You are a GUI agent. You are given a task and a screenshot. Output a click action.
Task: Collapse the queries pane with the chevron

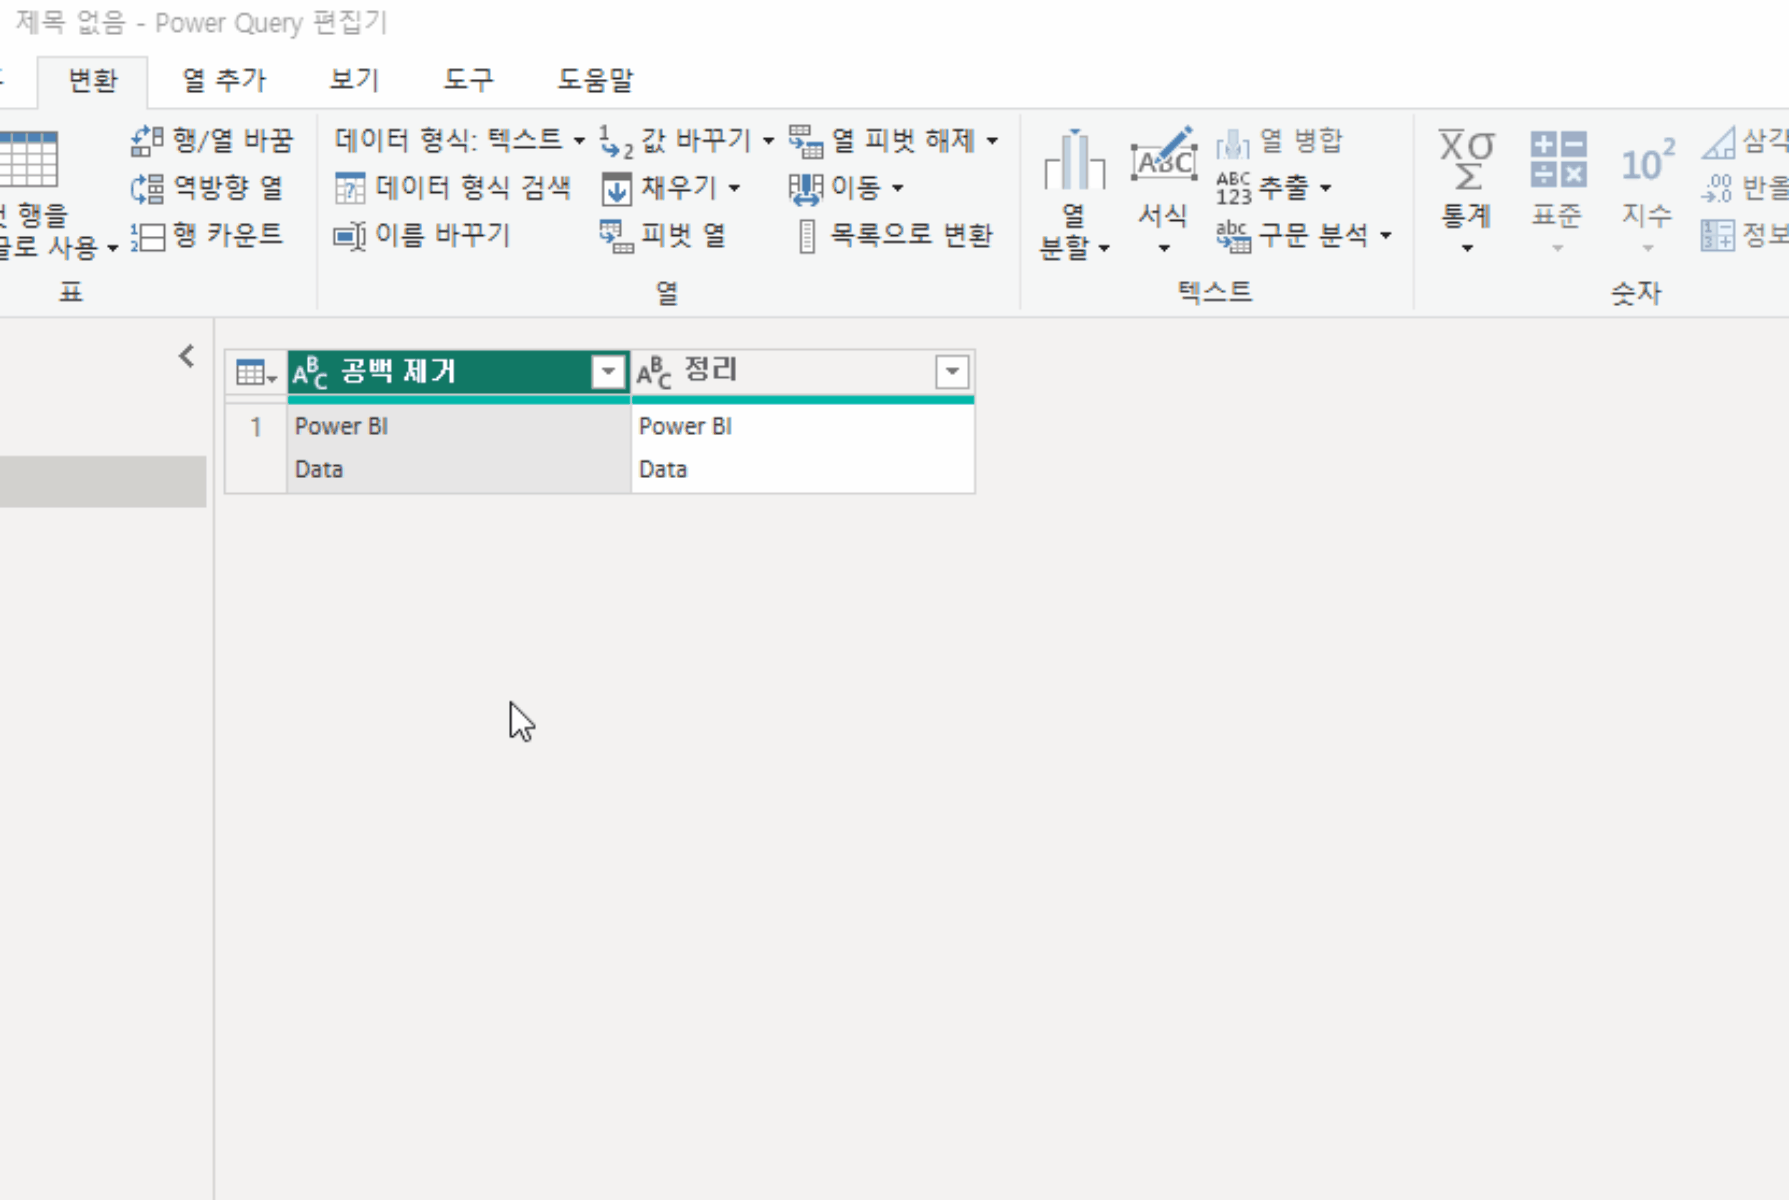[187, 356]
